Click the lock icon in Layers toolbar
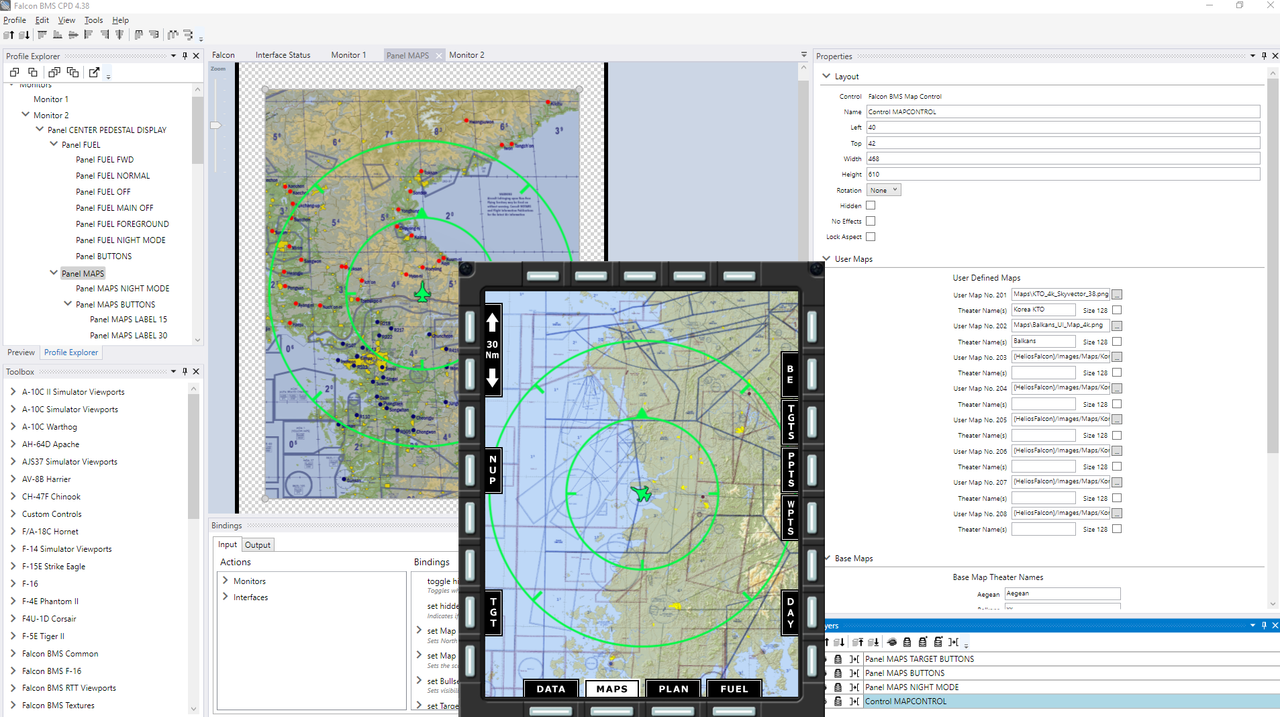Image resolution: width=1280 pixels, height=717 pixels. (x=907, y=641)
